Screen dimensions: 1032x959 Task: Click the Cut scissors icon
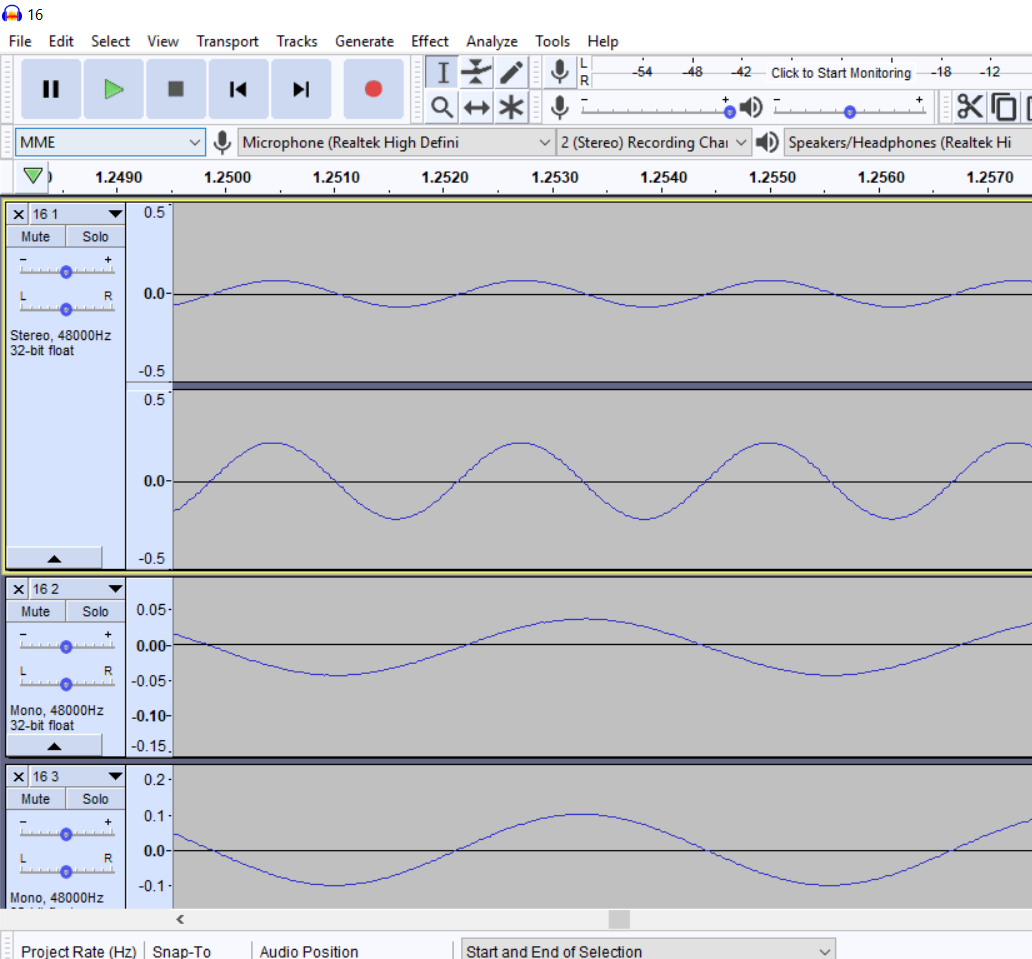(969, 107)
